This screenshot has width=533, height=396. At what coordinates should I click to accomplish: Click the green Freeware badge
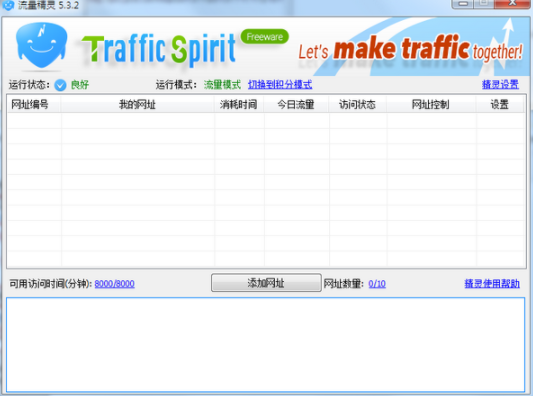[264, 37]
